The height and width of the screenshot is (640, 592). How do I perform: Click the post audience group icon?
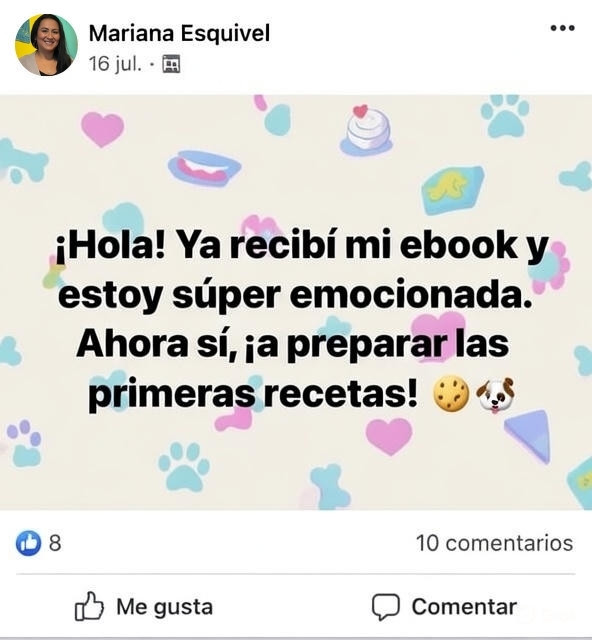(171, 64)
